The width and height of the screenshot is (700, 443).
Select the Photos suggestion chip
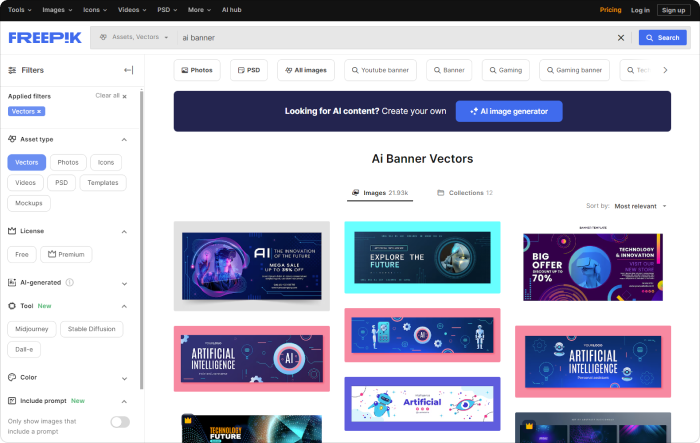[197, 70]
